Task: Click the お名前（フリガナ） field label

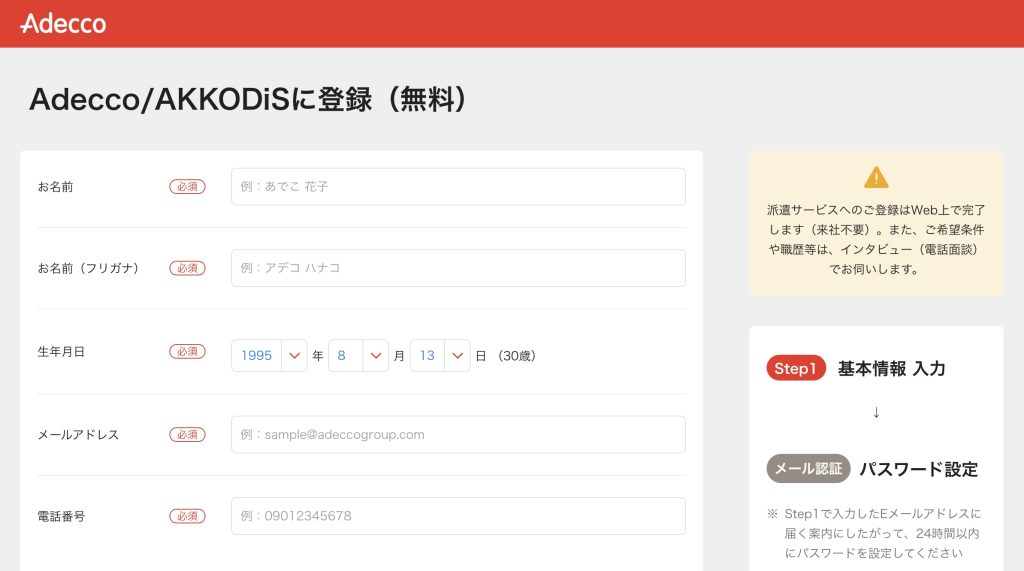Action: click(90, 268)
